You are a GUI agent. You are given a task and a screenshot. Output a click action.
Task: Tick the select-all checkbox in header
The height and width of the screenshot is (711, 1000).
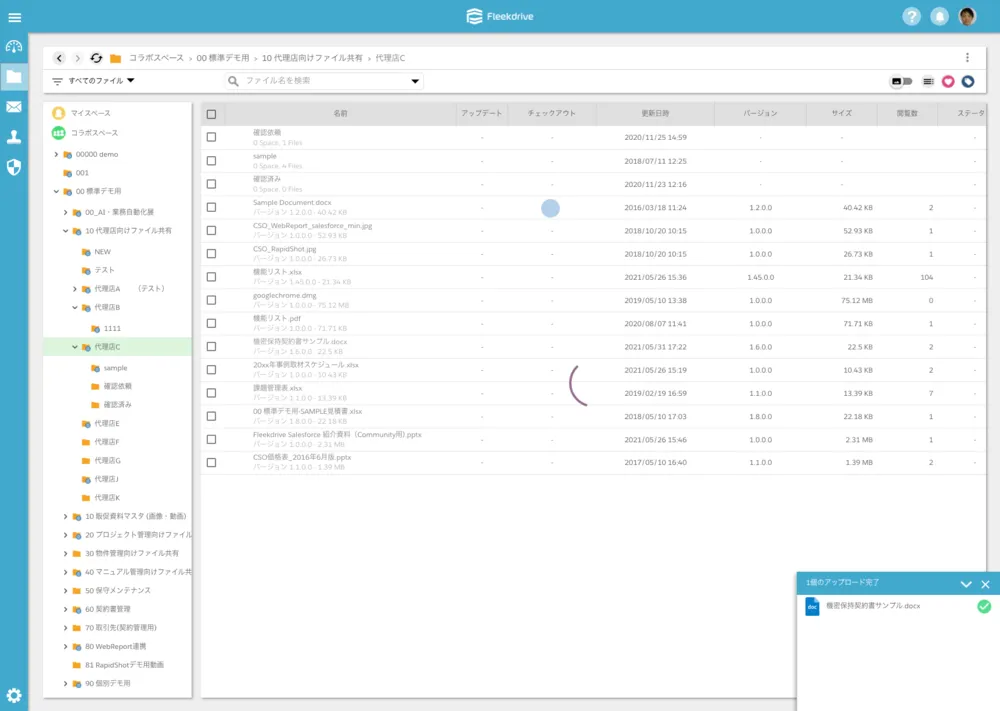[x=211, y=114]
